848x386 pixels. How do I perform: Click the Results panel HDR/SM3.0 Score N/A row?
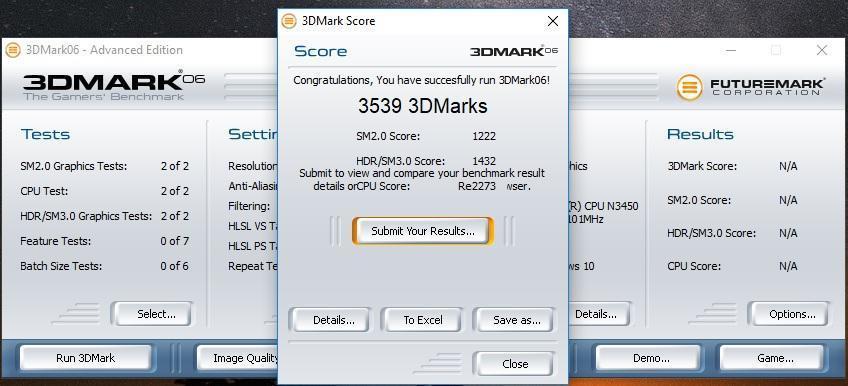pyautogui.click(x=732, y=233)
